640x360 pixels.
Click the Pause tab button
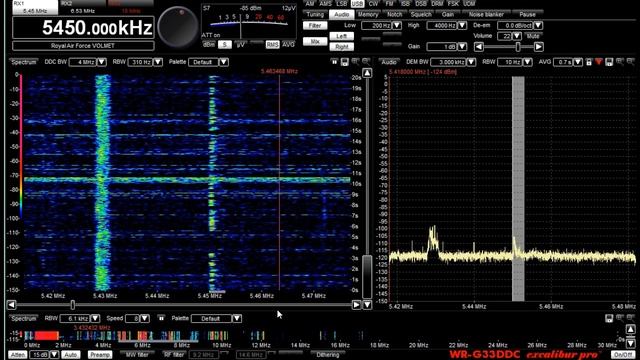(x=527, y=14)
